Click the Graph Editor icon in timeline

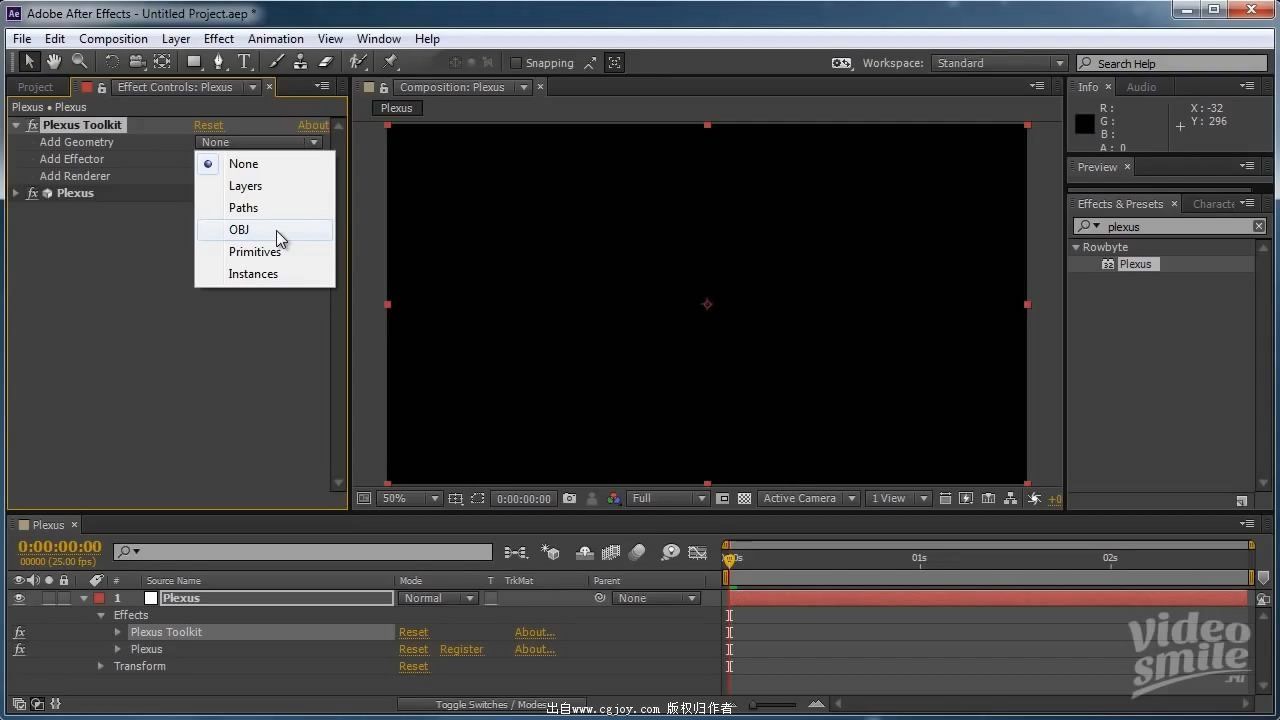coord(698,552)
